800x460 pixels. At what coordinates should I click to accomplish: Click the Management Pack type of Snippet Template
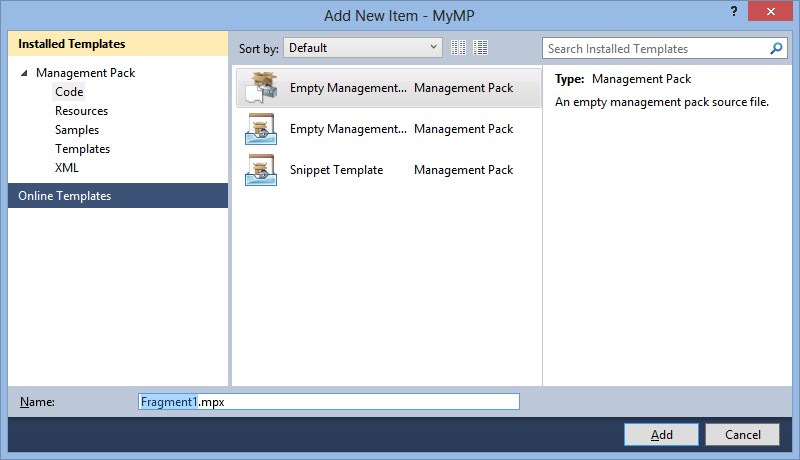point(463,170)
